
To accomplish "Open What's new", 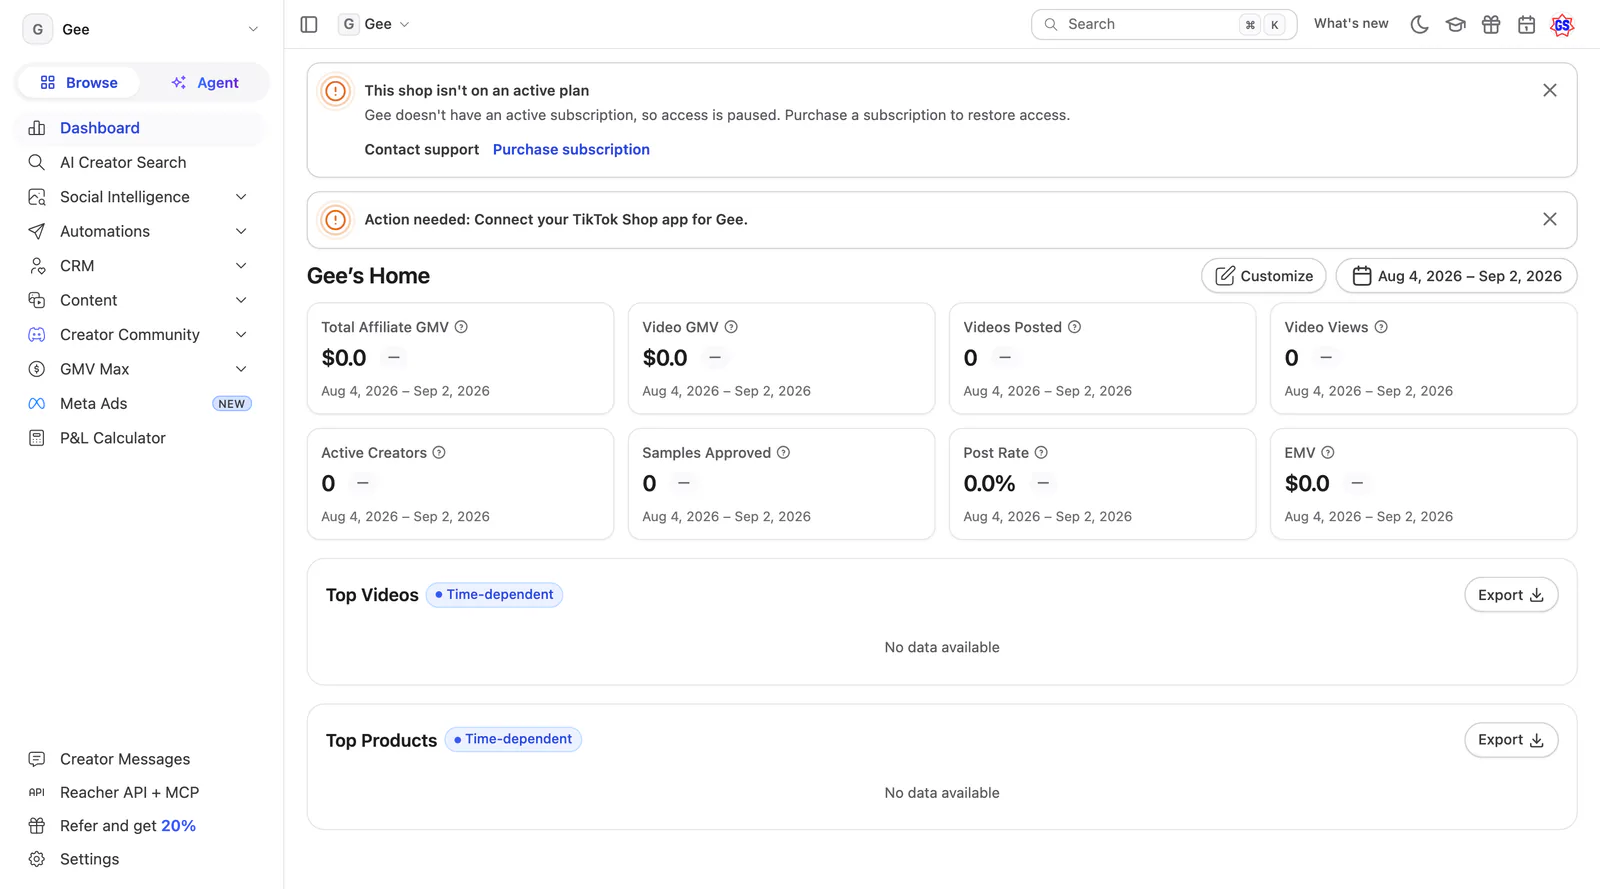I will [1351, 24].
